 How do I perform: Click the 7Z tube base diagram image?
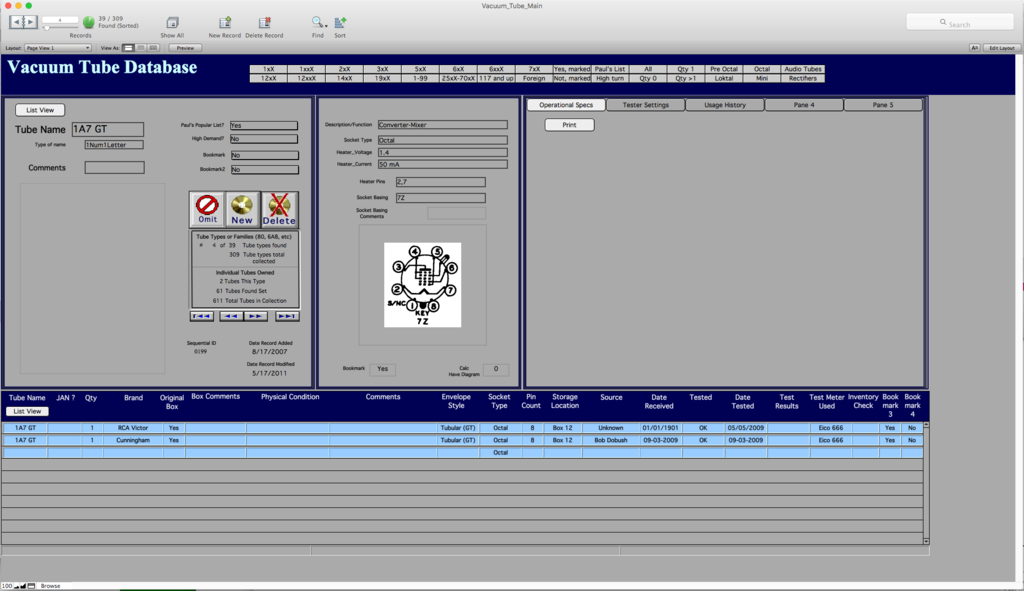coord(423,285)
